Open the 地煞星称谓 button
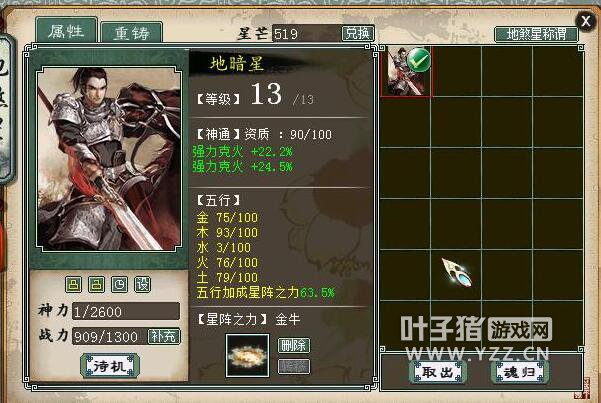This screenshot has height=403, width=601. tap(536, 34)
